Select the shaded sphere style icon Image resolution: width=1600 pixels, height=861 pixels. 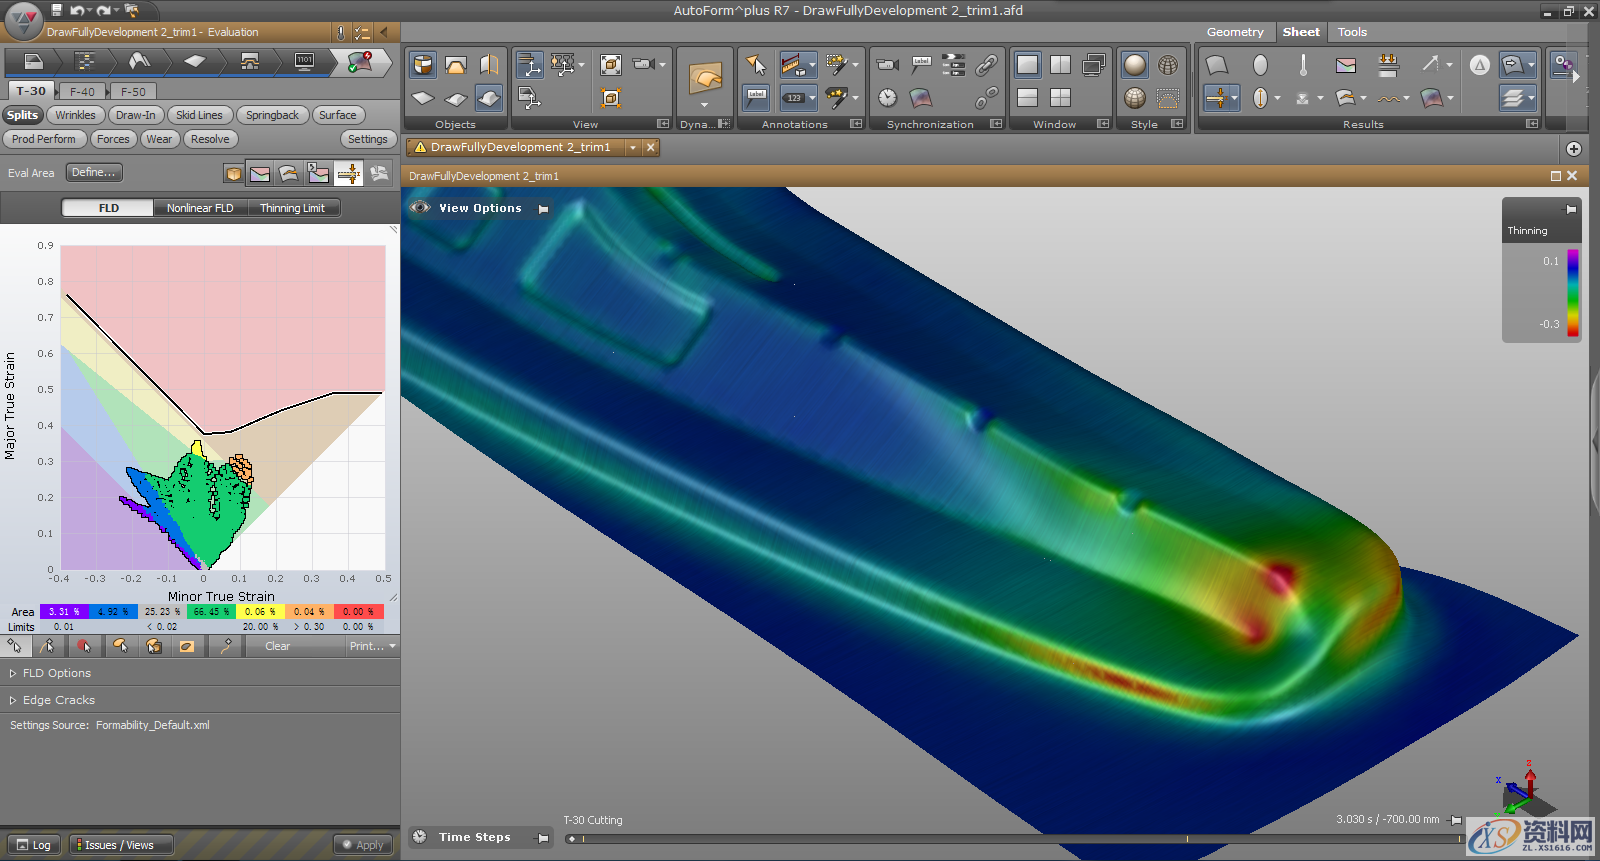pyautogui.click(x=1134, y=65)
